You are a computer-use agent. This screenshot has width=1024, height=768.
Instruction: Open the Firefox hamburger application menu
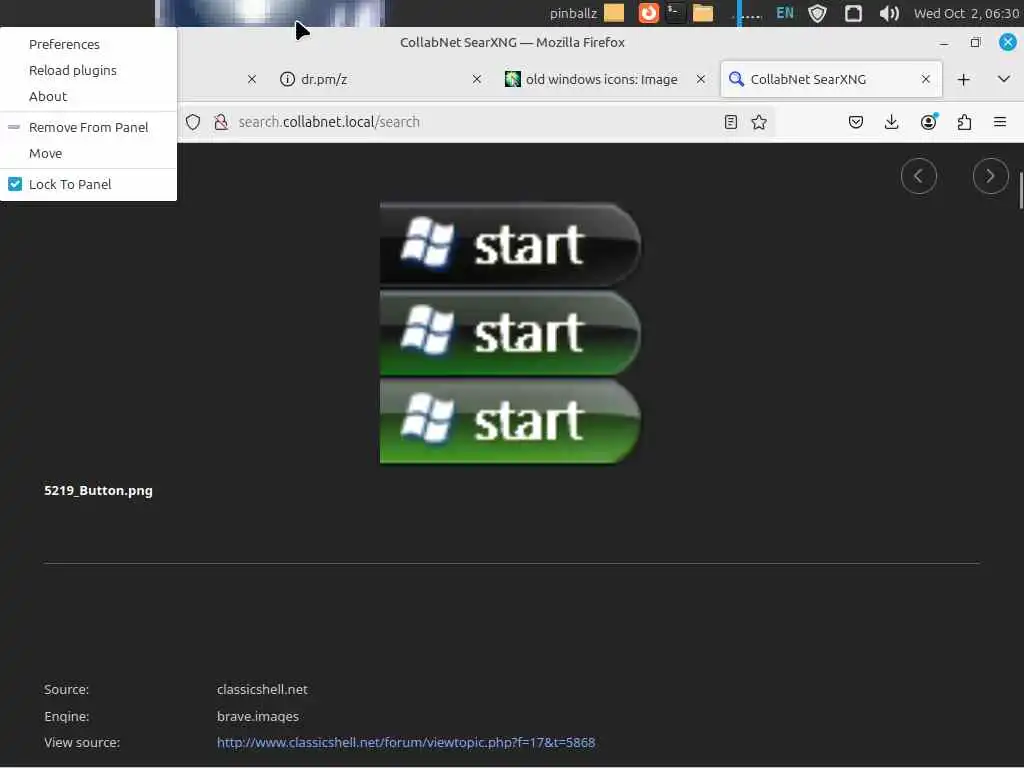(1000, 122)
